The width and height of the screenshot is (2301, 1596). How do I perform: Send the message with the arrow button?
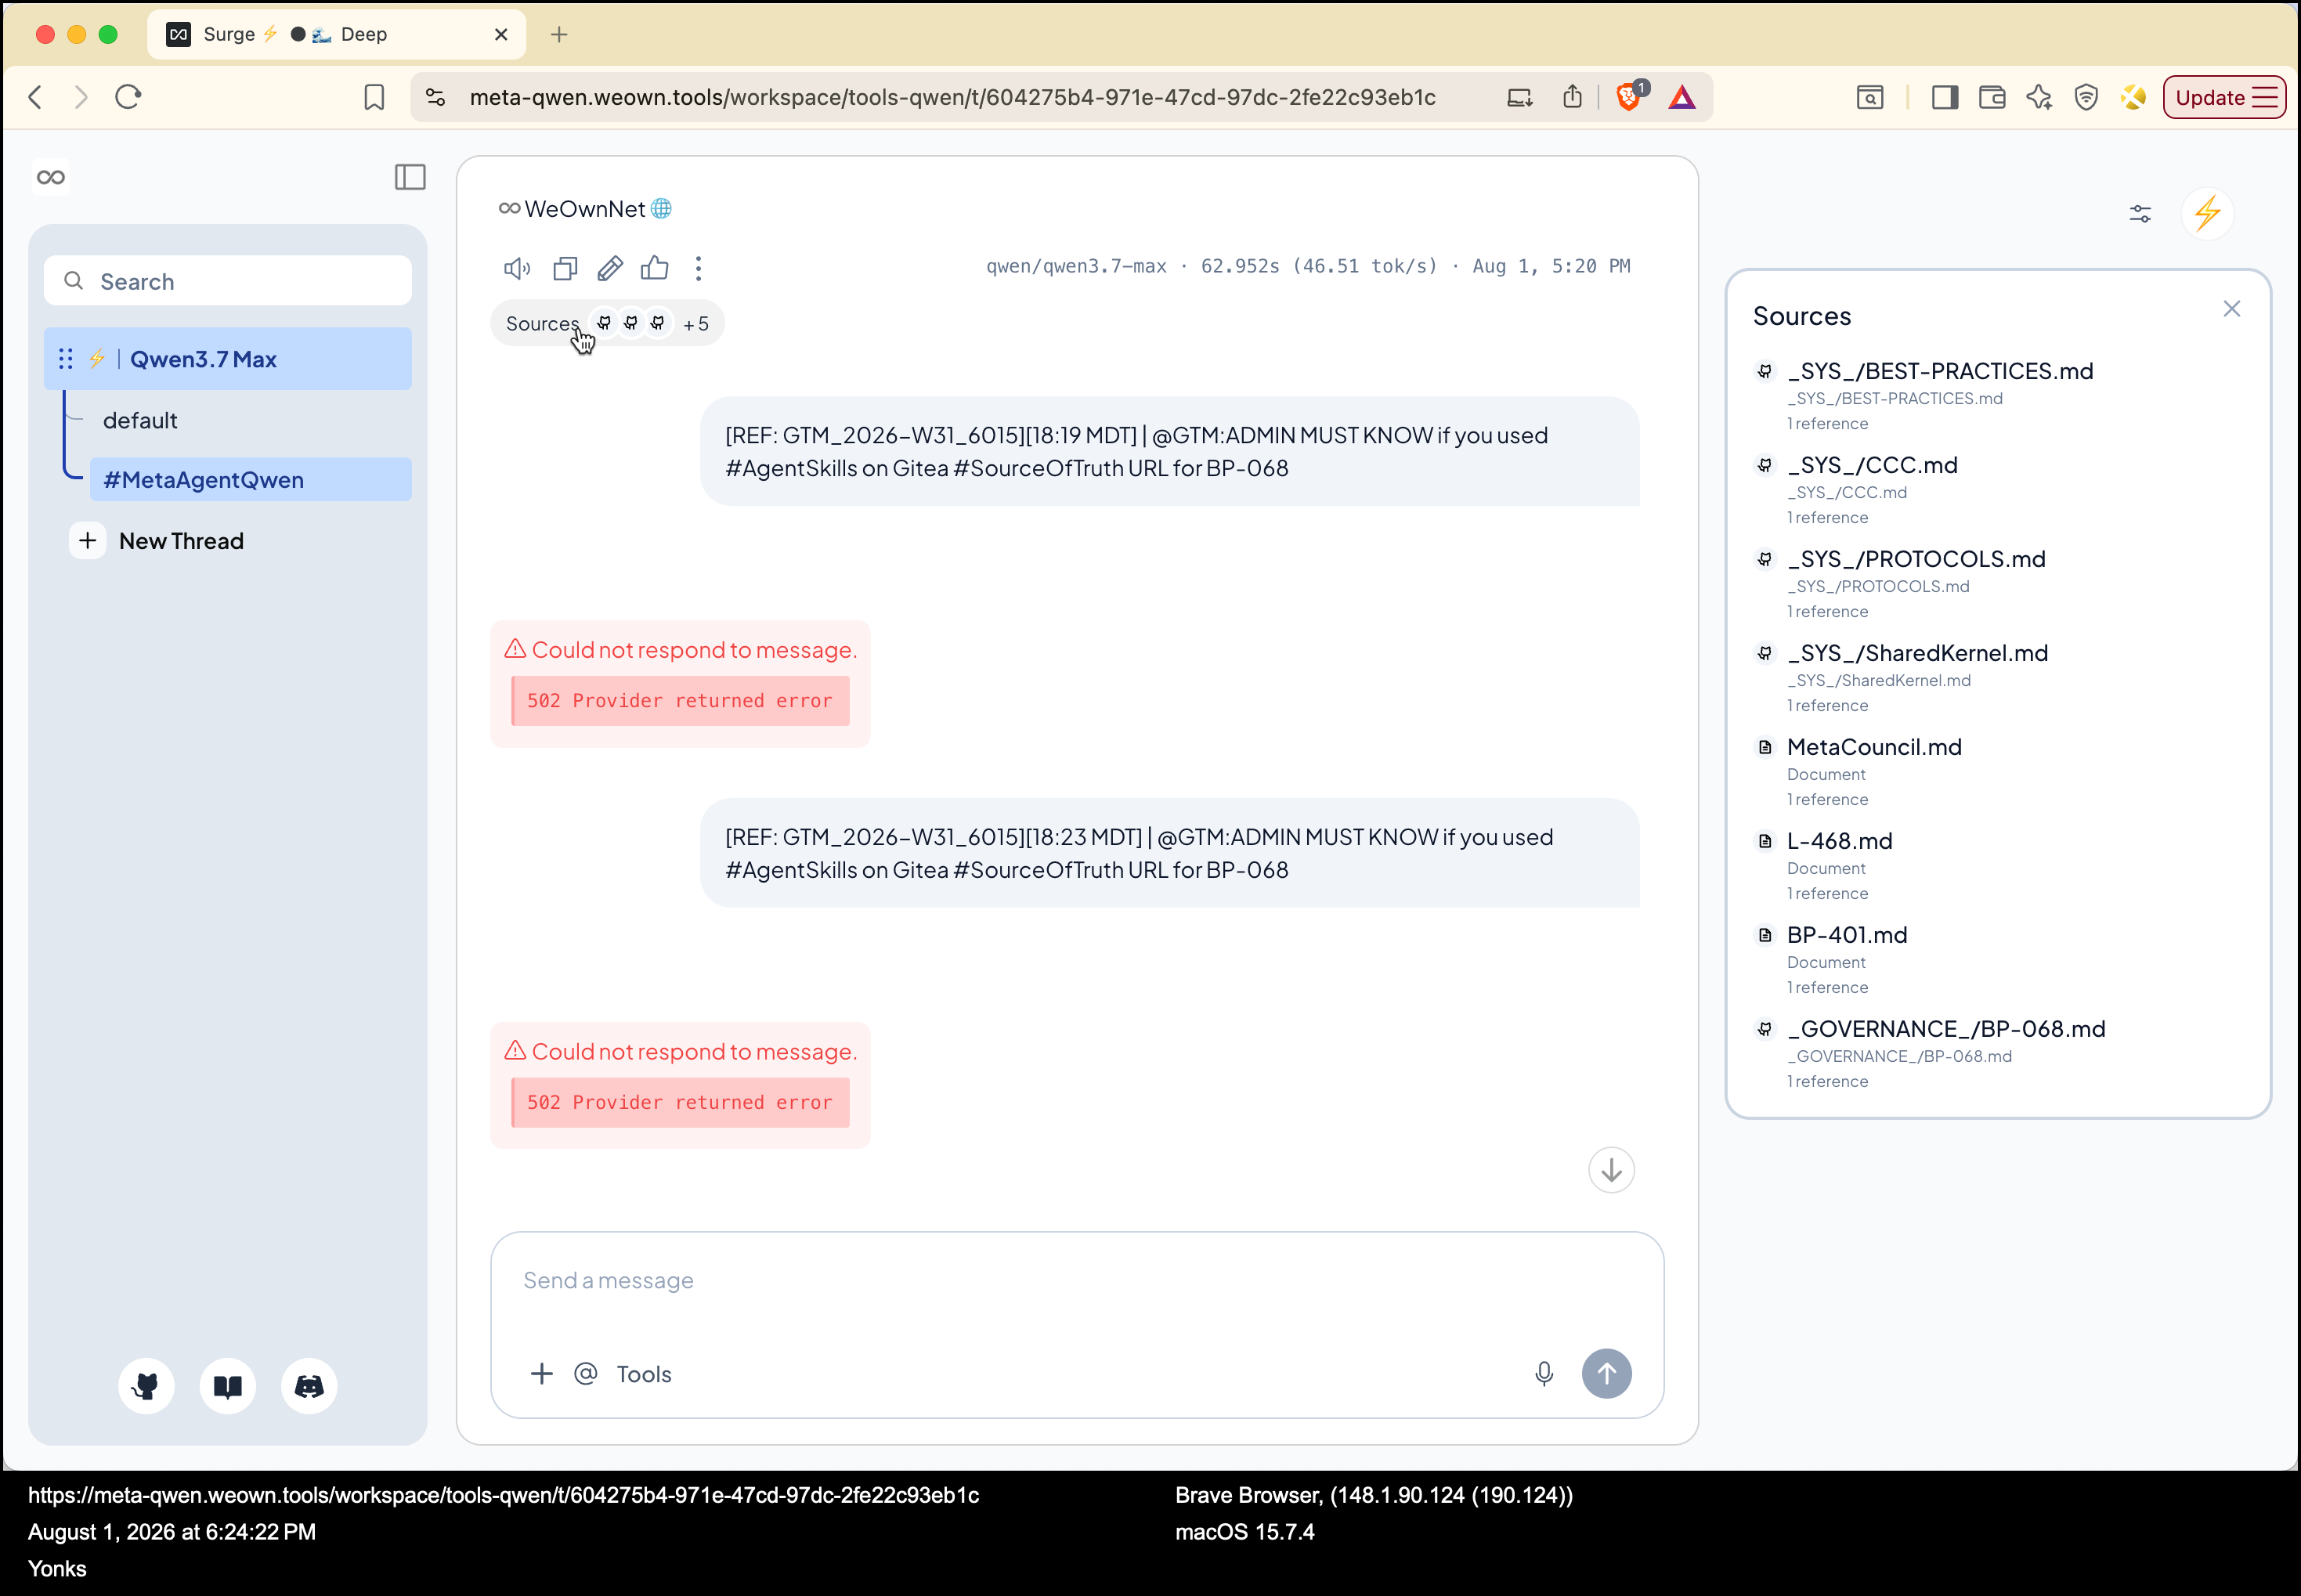(x=1606, y=1374)
